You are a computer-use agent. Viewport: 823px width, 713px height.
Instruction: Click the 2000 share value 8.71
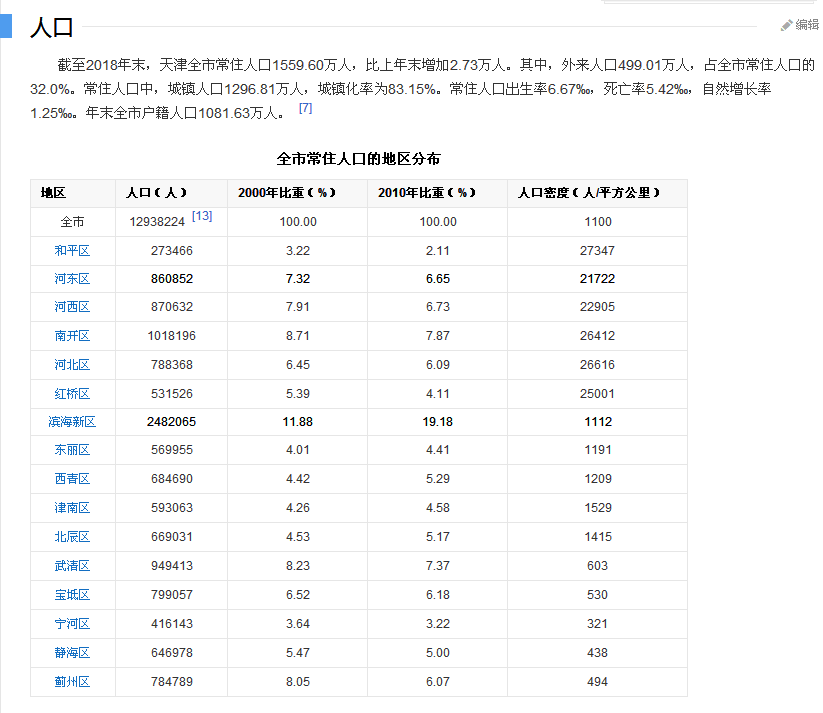pyautogui.click(x=298, y=335)
